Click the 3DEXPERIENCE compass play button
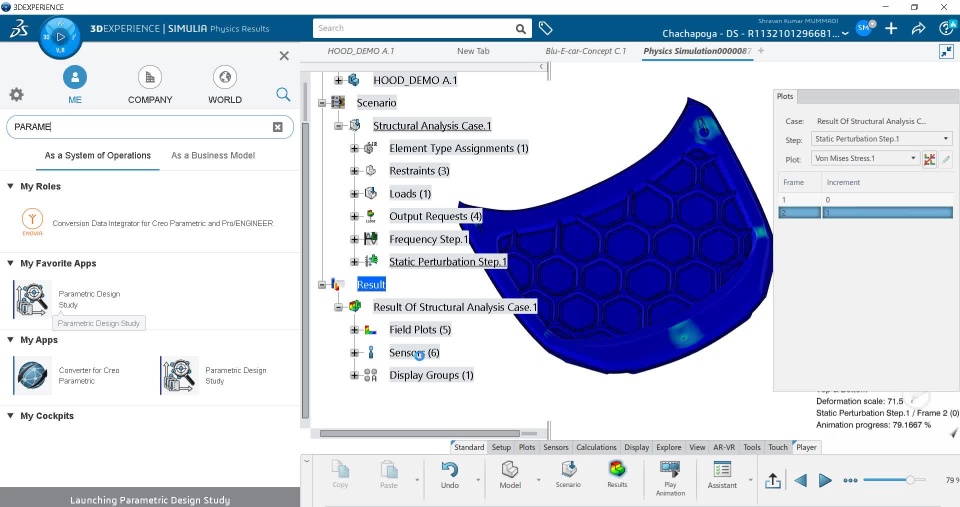 (x=60, y=37)
